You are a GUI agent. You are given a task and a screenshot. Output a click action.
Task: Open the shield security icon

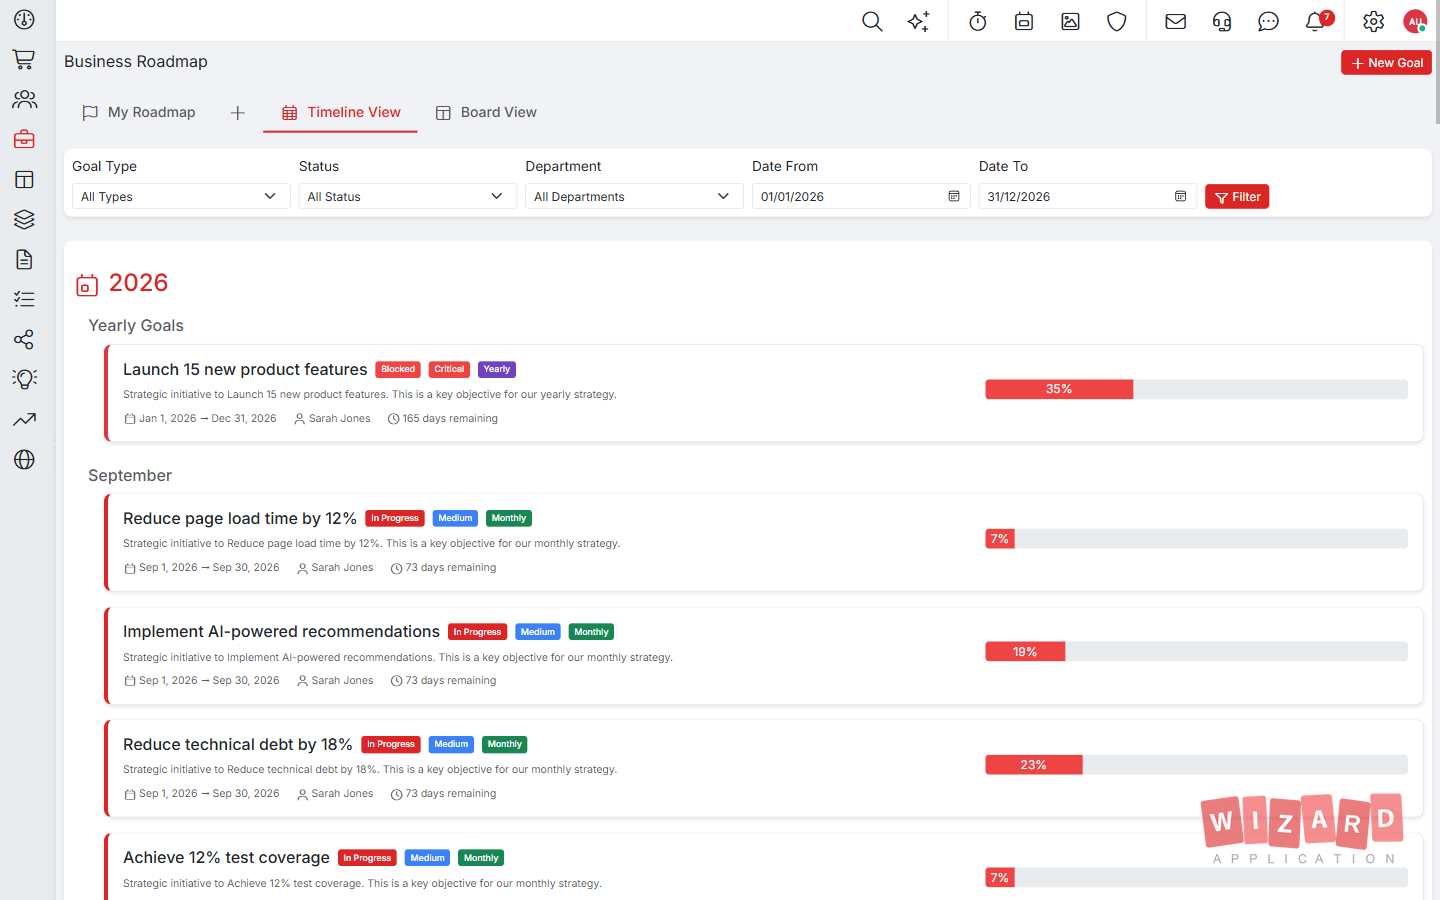[x=1117, y=21]
